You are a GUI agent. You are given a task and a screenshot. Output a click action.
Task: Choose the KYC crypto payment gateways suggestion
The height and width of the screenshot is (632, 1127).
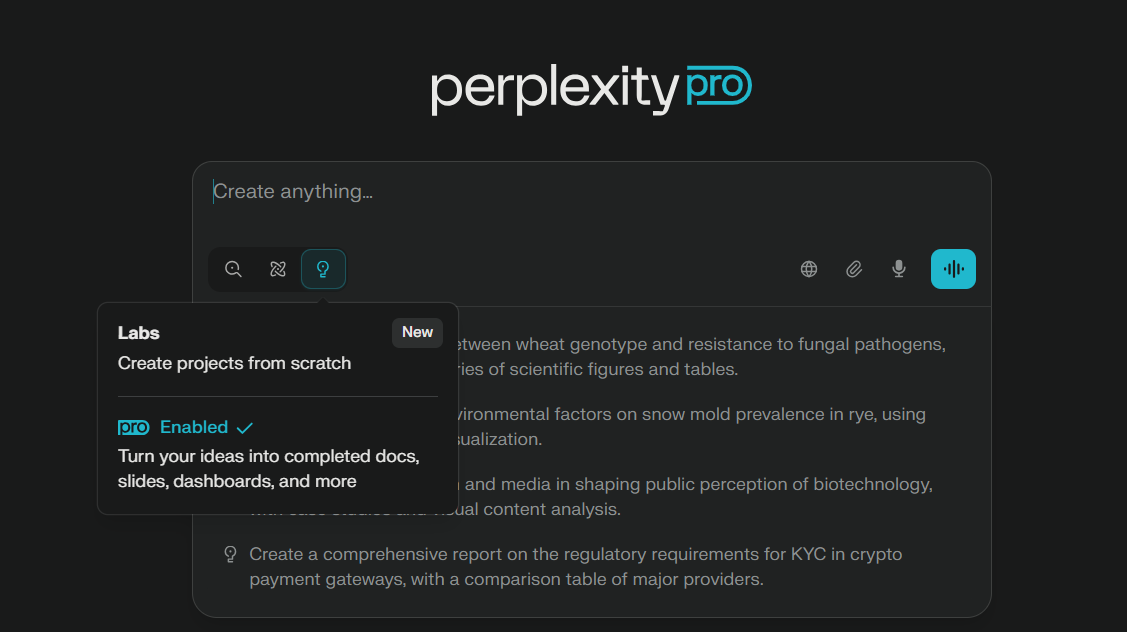click(575, 567)
